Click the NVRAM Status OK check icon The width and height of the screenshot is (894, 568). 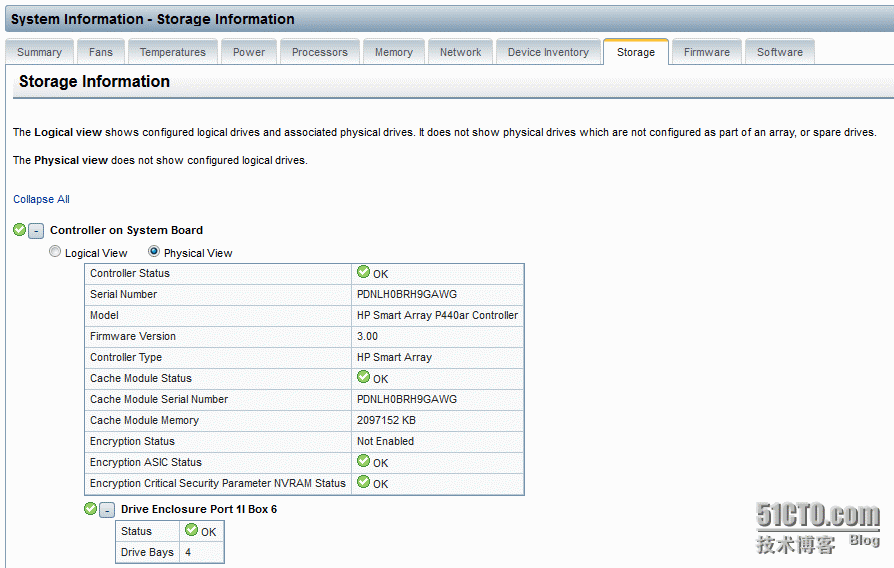[x=363, y=482]
